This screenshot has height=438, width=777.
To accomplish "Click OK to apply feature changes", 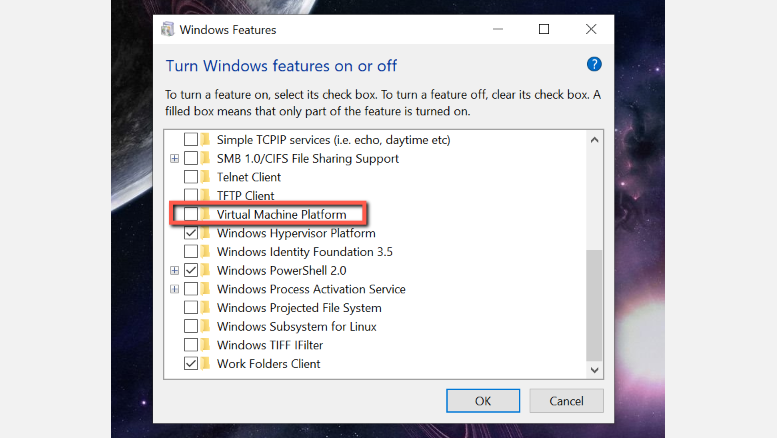I will point(483,401).
